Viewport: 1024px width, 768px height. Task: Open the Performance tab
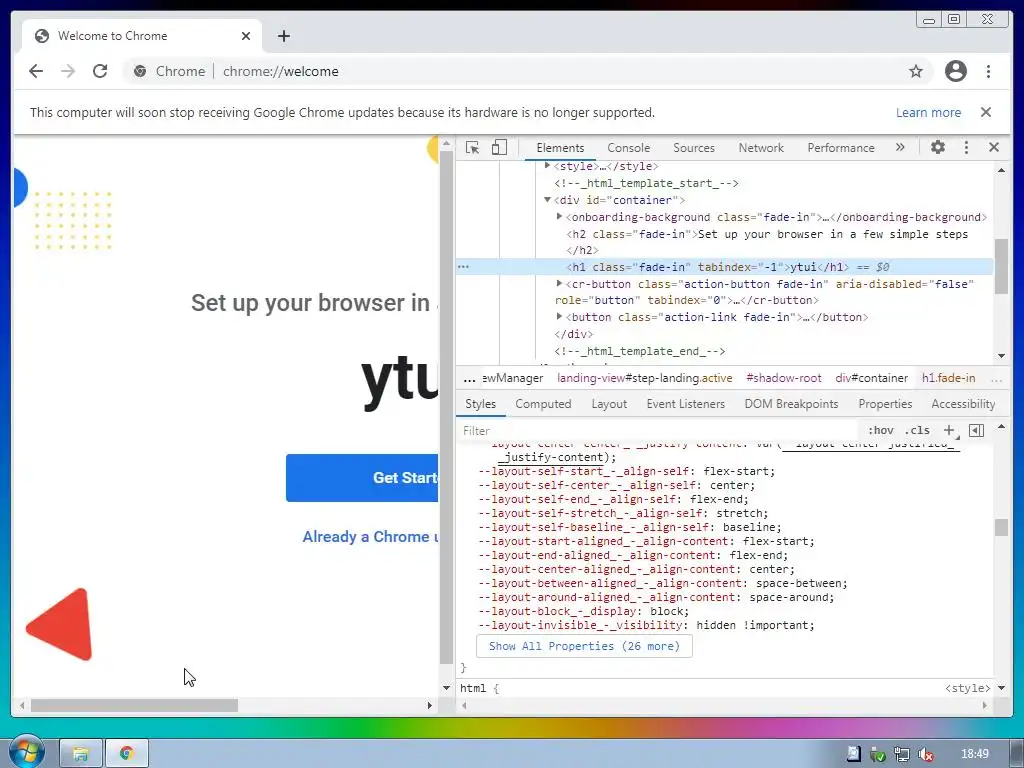(840, 148)
